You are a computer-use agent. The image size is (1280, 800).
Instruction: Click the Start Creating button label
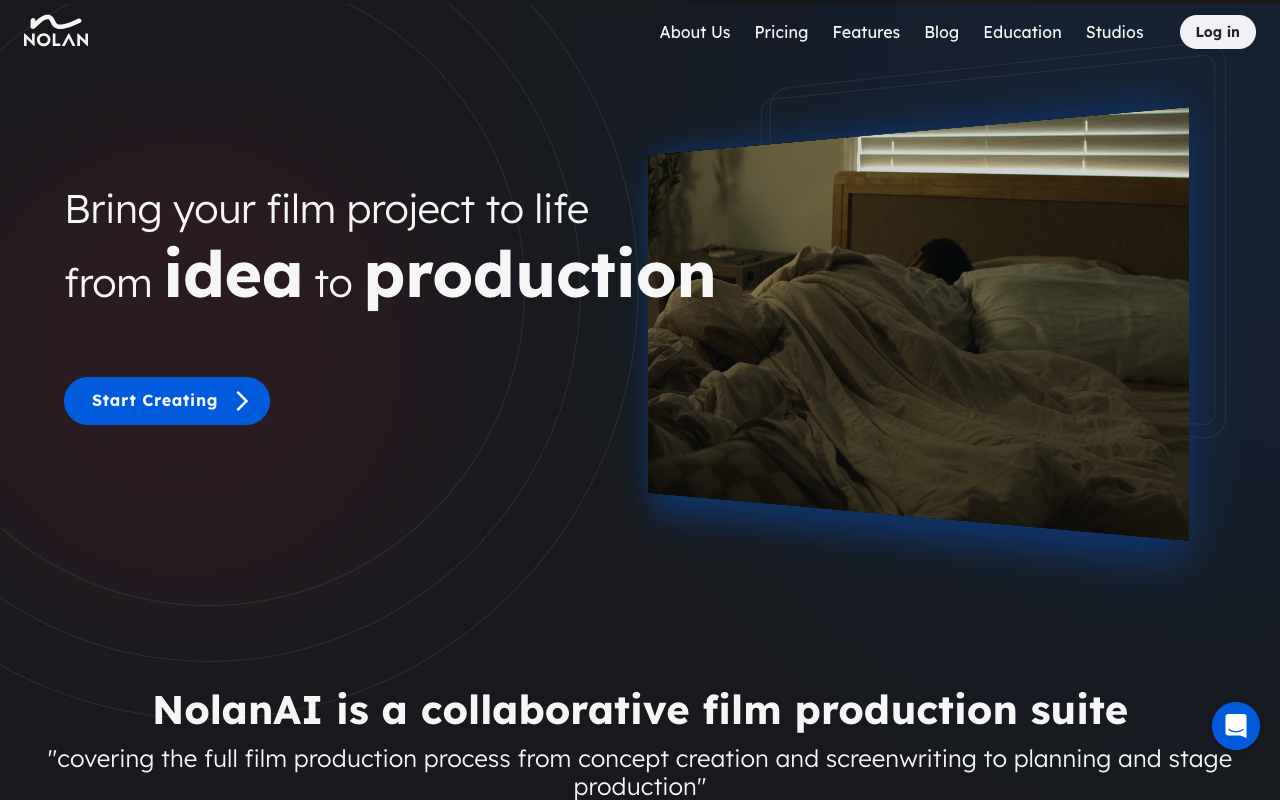[x=155, y=401]
